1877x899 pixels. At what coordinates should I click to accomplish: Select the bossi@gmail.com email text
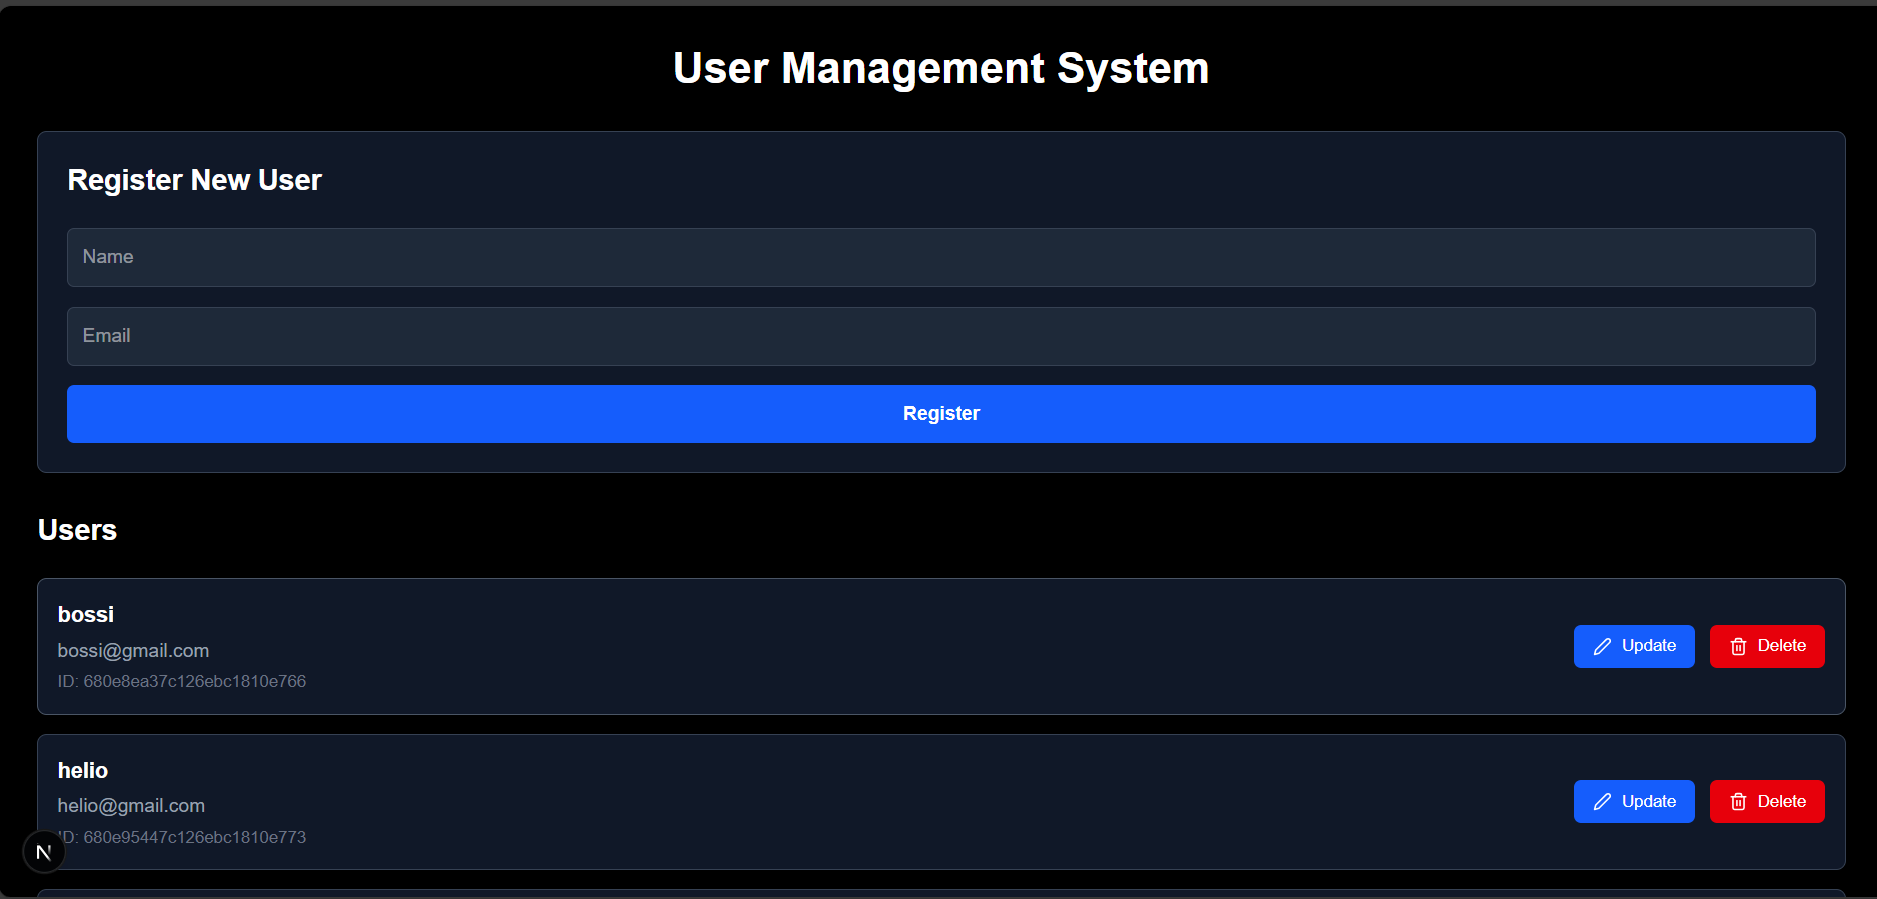[133, 651]
